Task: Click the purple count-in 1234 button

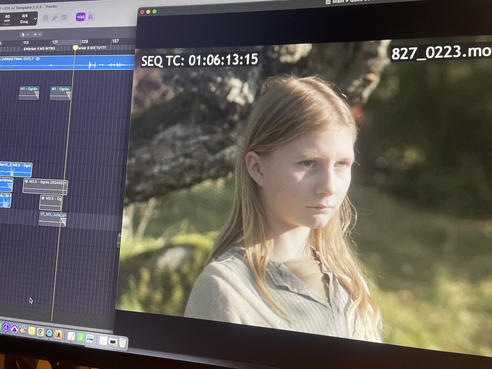Action: (80, 17)
